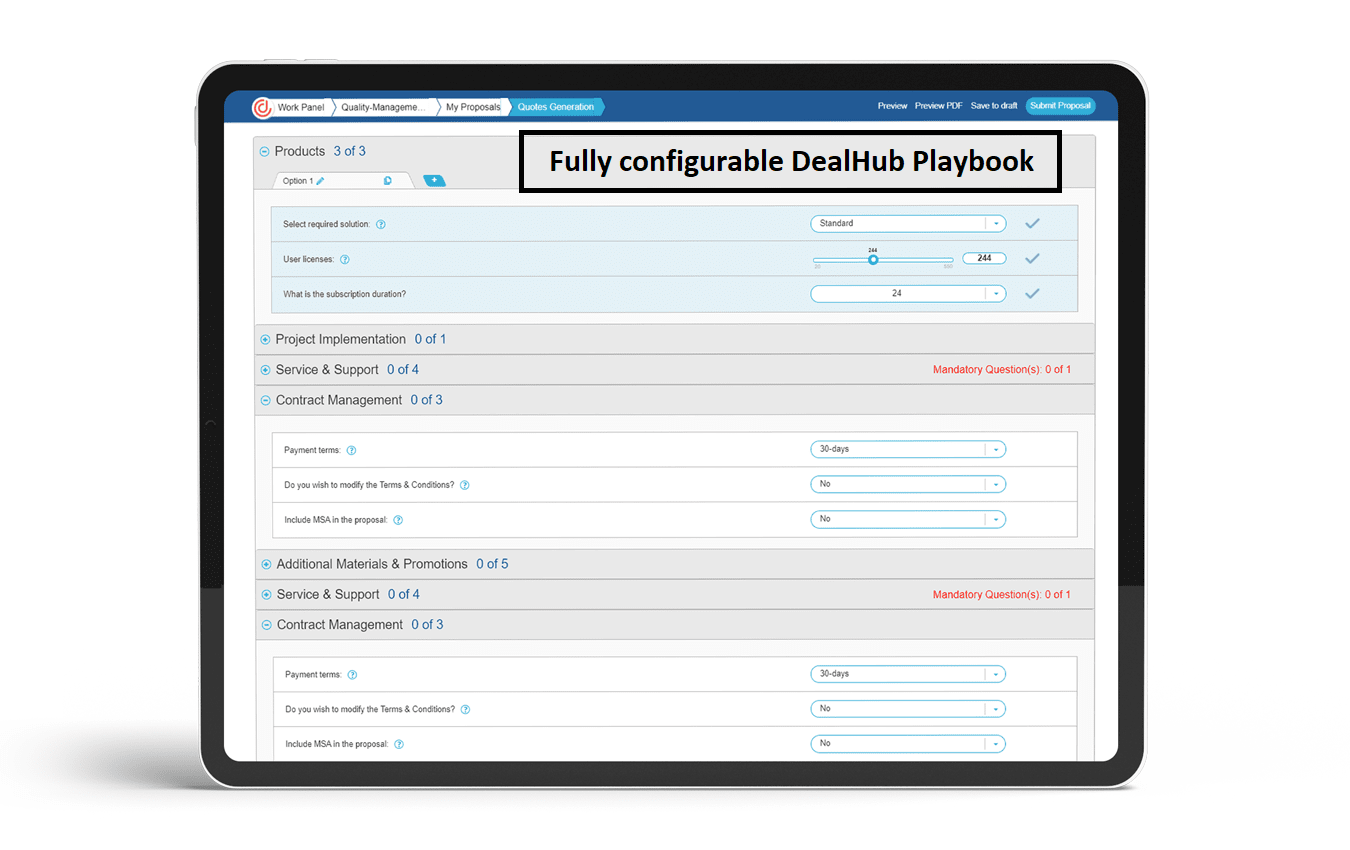The image size is (1350, 850).
Task: Open help for 'Include MSA in the proposal'
Action: pos(398,519)
